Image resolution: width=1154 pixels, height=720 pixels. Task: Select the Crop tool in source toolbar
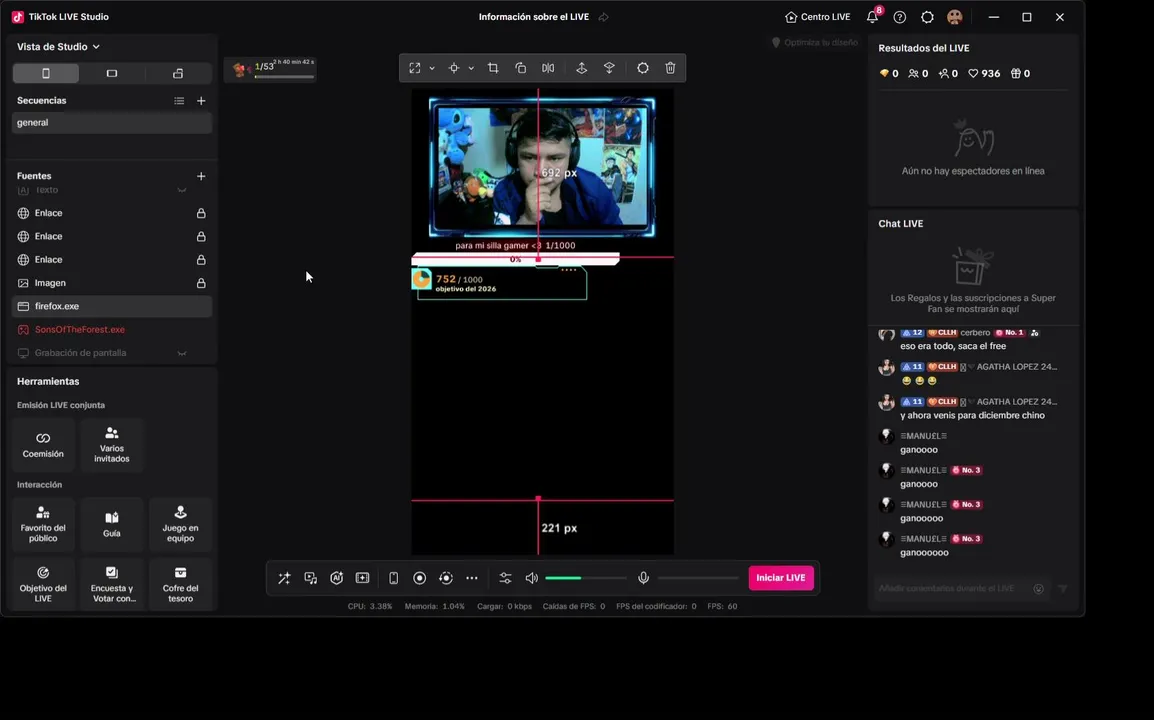pyautogui.click(x=493, y=68)
